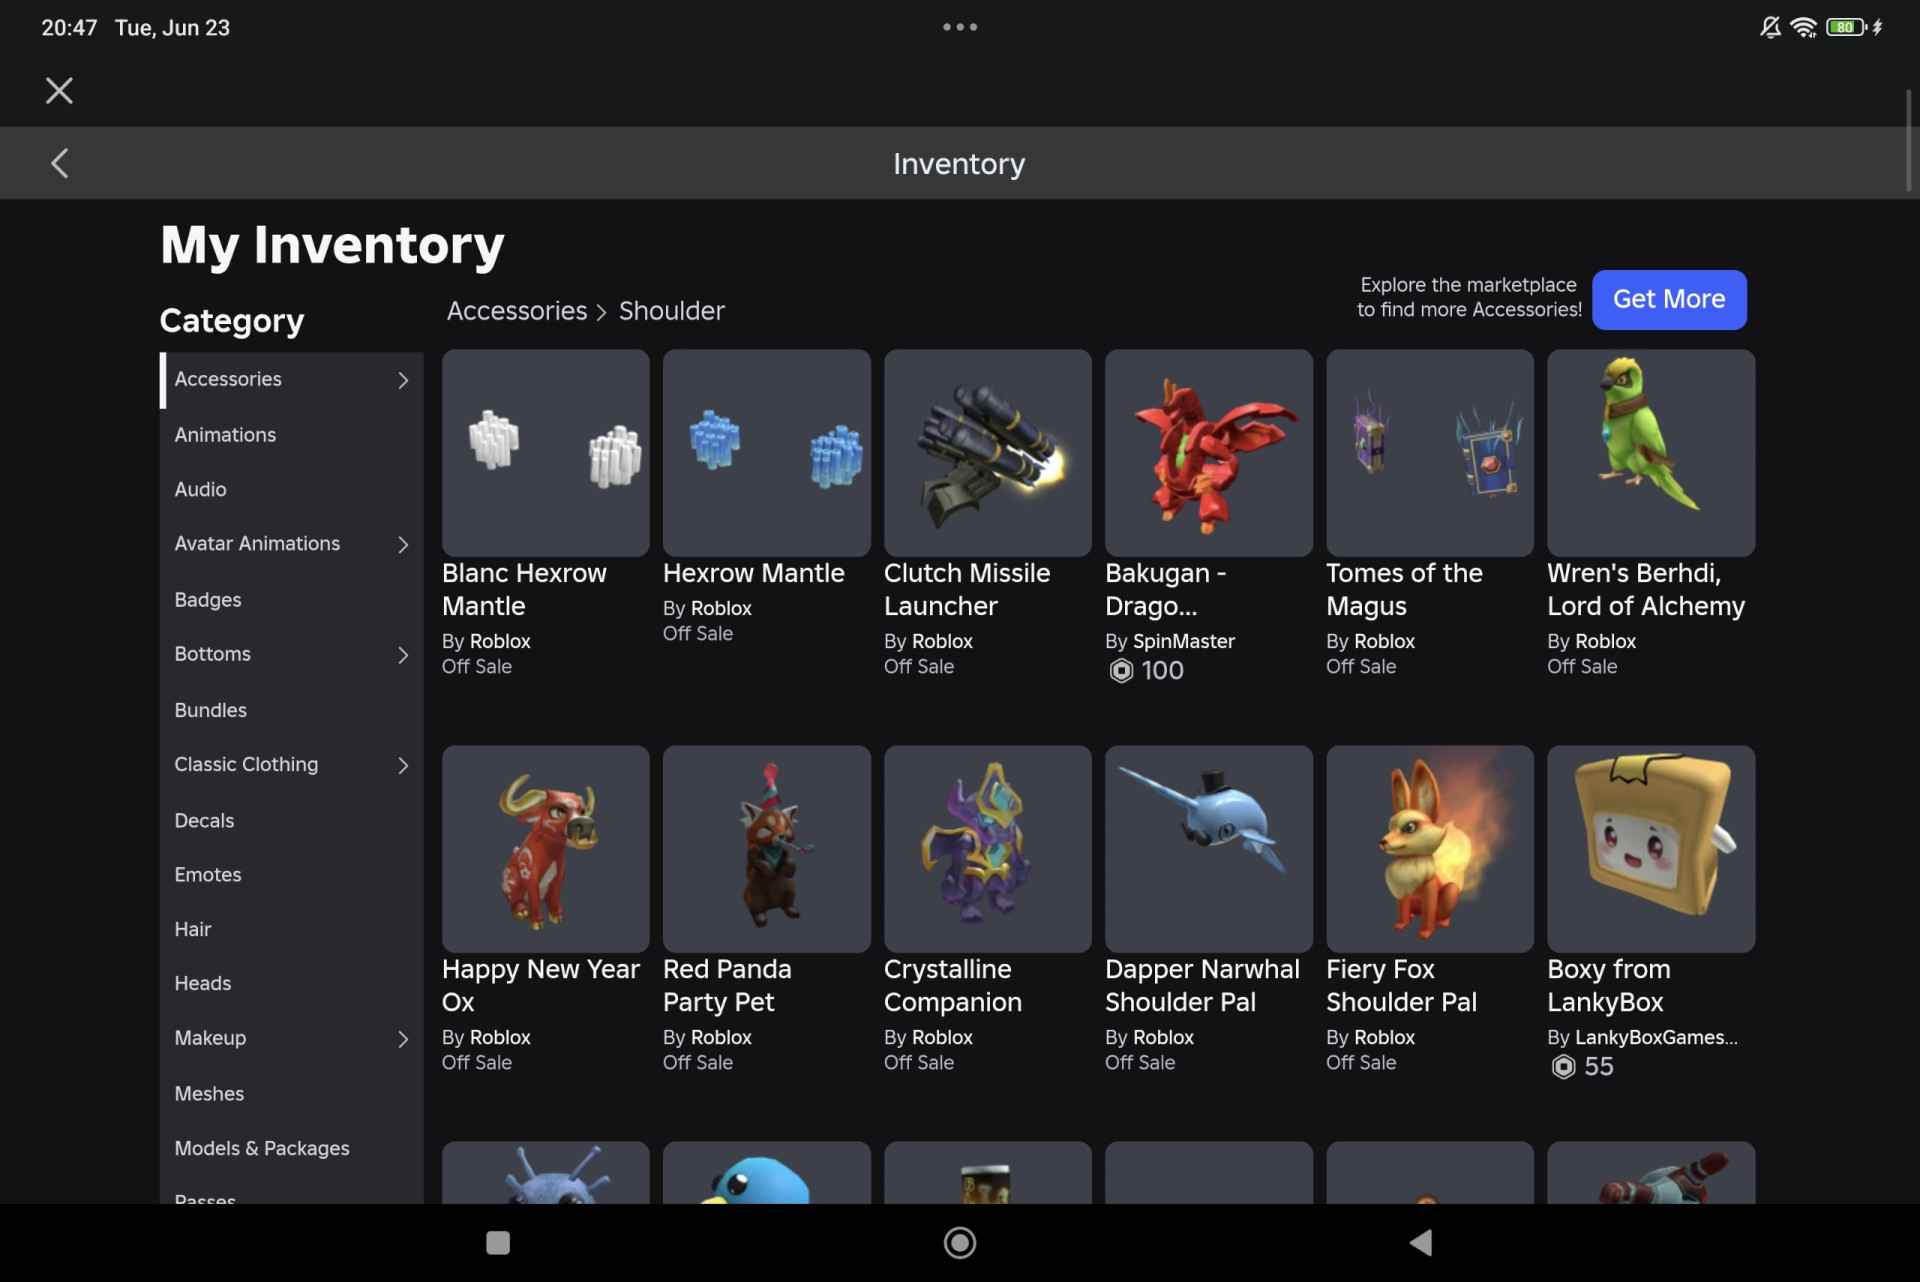This screenshot has height=1282, width=1920.
Task: Select the Animations category
Action: (291, 435)
